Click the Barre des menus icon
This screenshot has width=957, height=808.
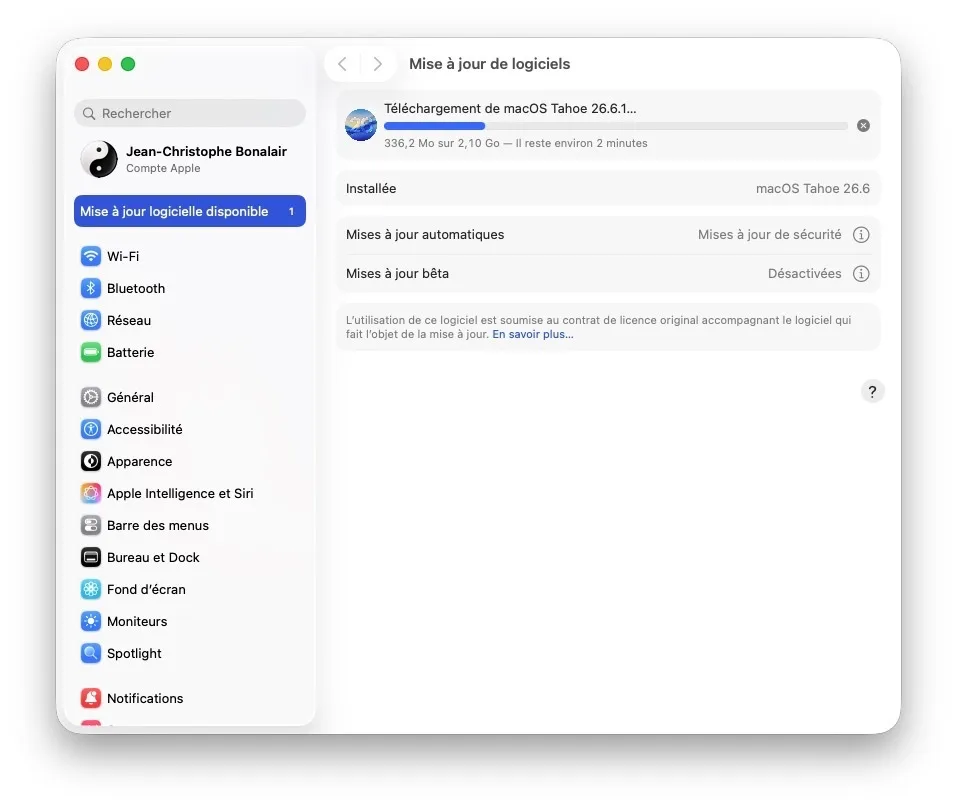tap(91, 525)
